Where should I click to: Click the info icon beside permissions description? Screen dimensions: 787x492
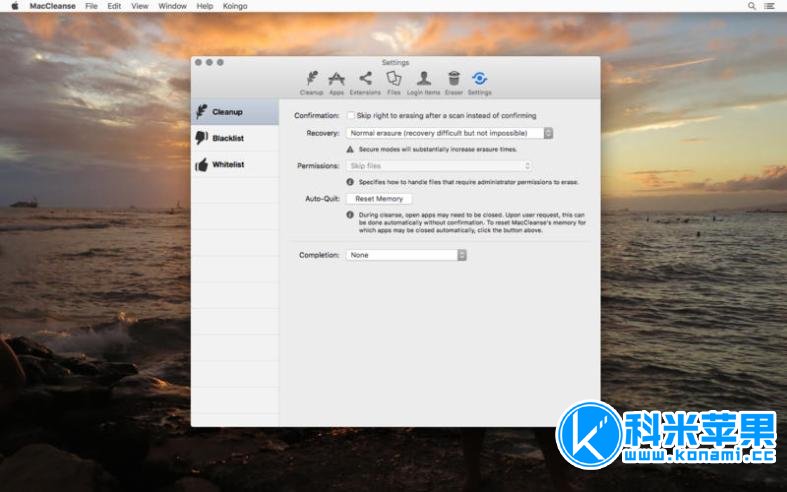point(350,182)
